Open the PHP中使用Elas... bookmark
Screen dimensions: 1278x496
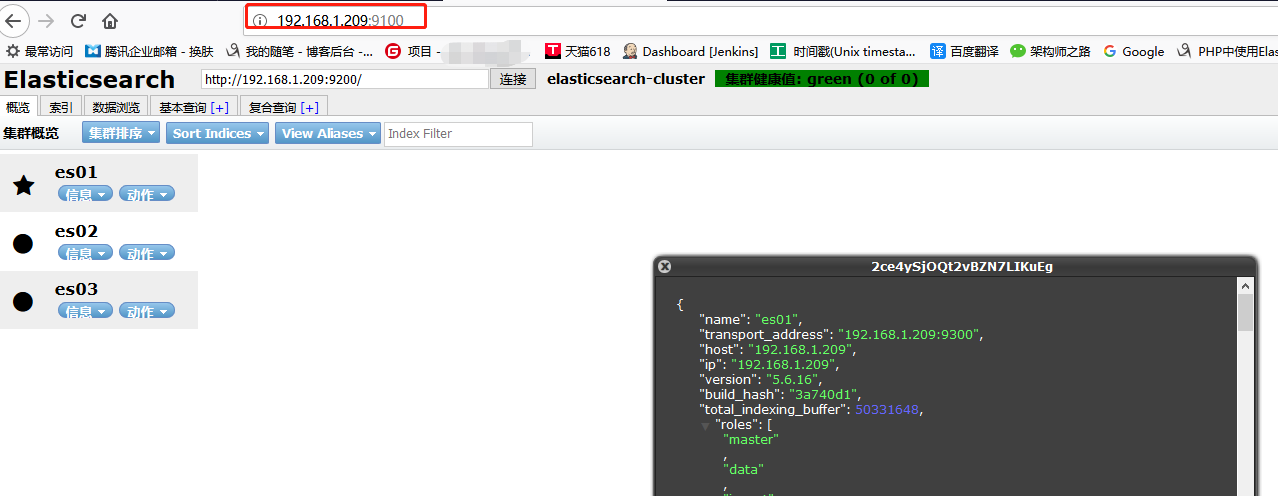(x=1227, y=51)
